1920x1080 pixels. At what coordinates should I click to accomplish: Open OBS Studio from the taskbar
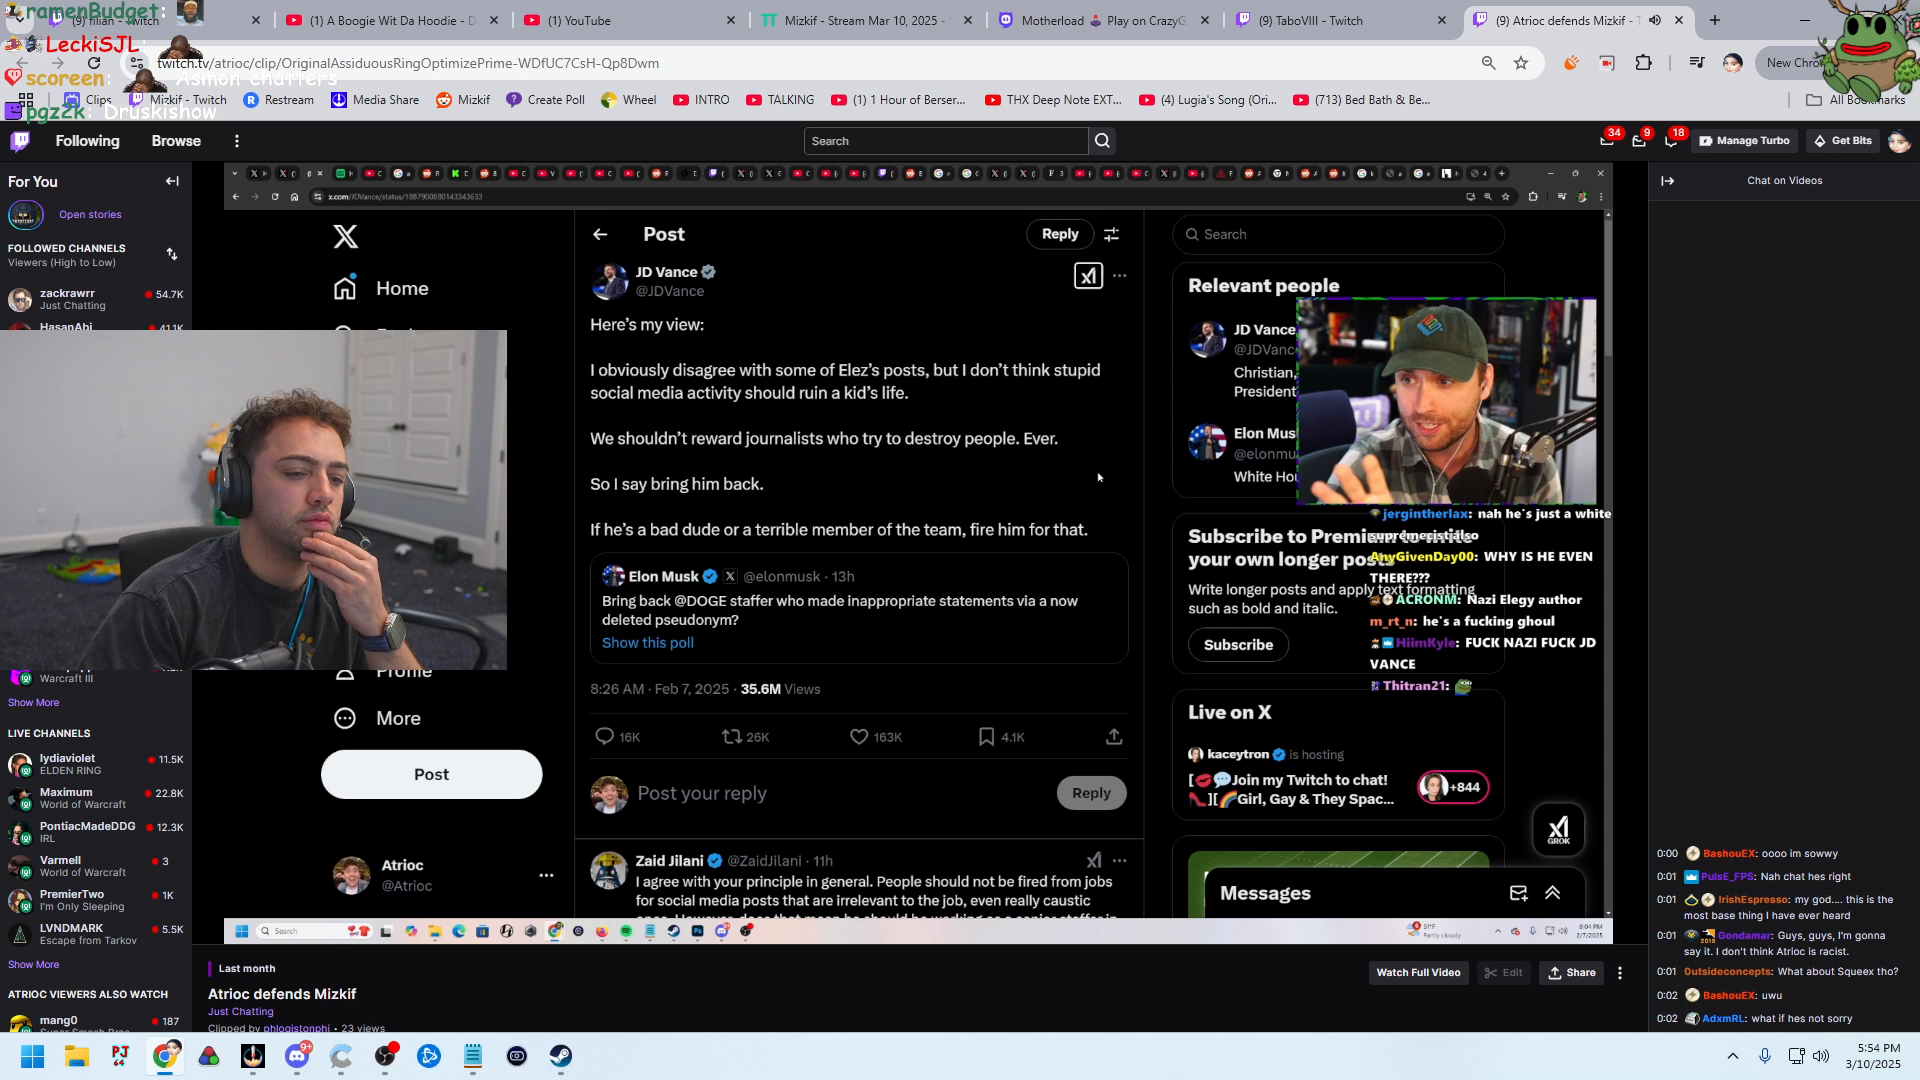(385, 1056)
